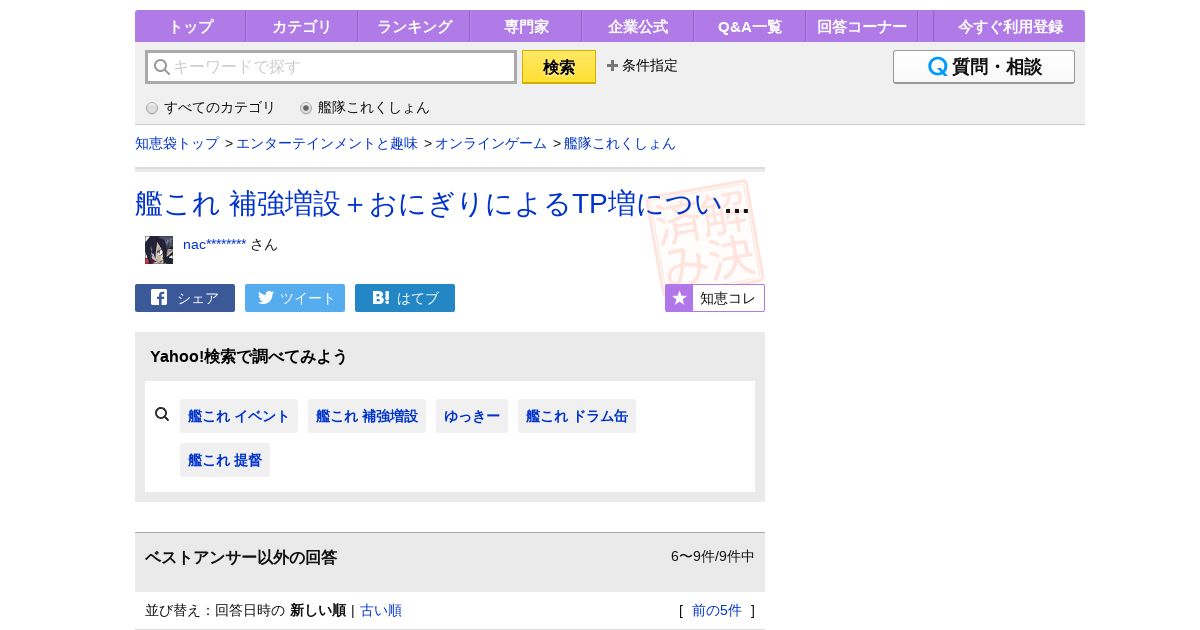Search Yahoo for 艦これ イベント
Screen dimensions: 1200x630
pyautogui.click(x=239, y=416)
